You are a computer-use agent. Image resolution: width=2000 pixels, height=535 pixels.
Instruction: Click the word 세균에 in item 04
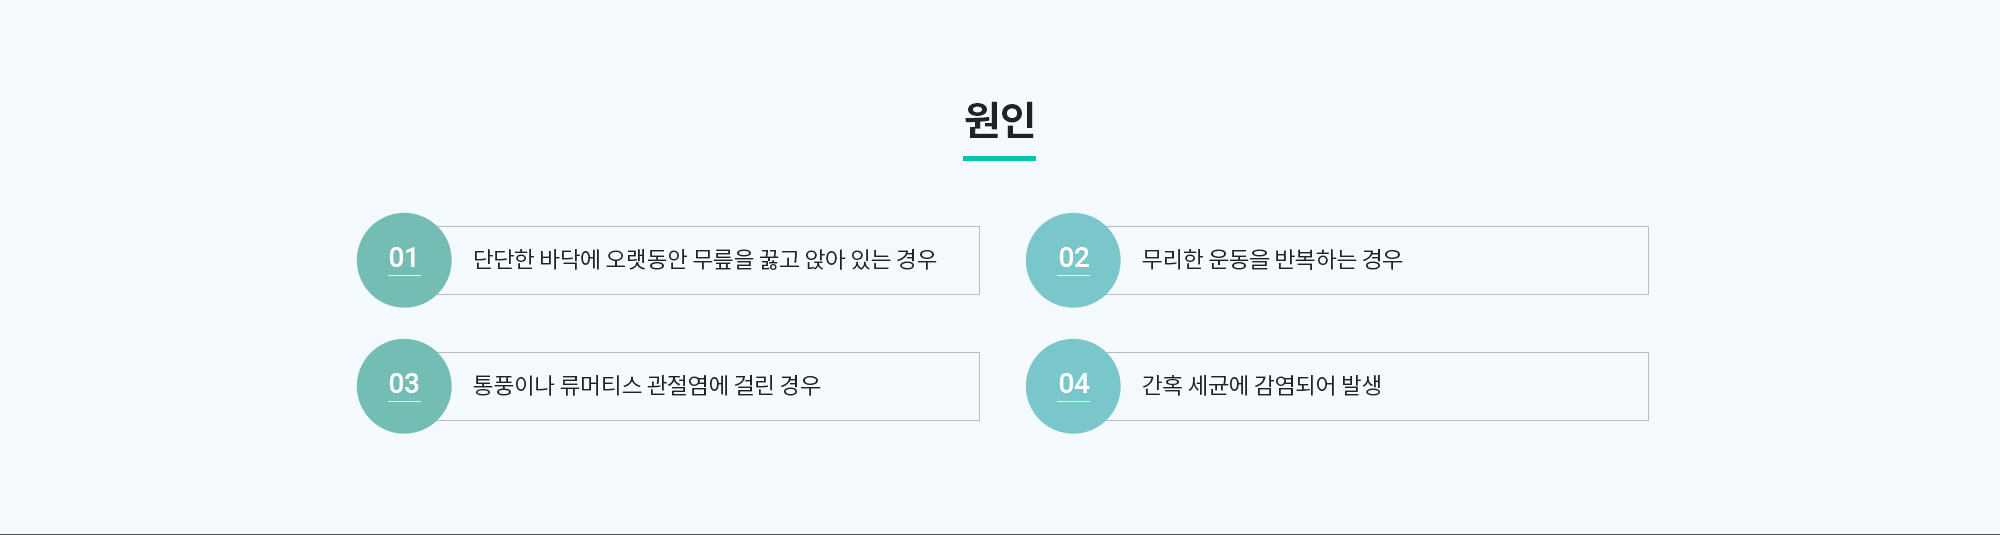1219,386
